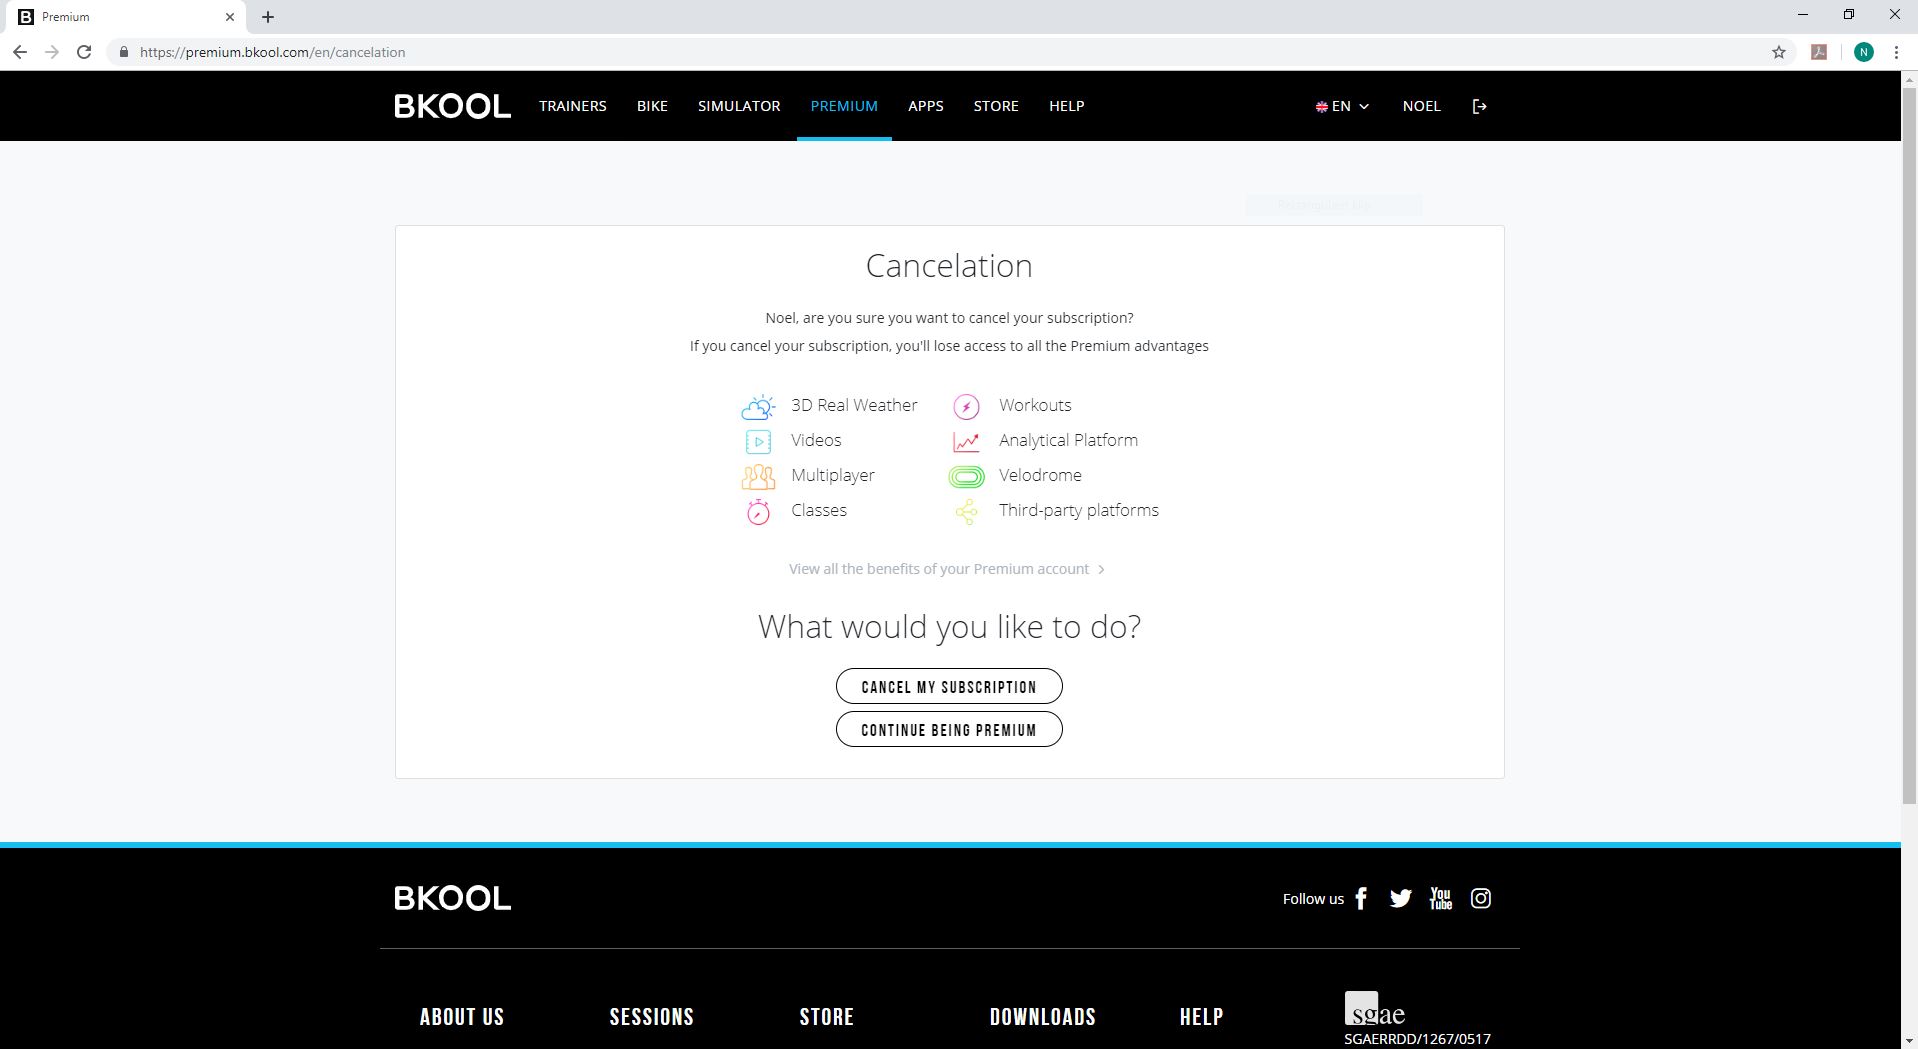
Task: Click the 'Velodrome' text
Action: click(x=1040, y=475)
